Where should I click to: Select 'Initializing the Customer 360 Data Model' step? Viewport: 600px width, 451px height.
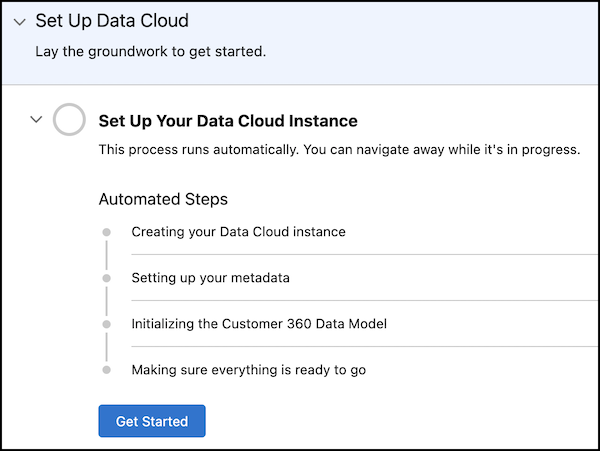(x=259, y=324)
